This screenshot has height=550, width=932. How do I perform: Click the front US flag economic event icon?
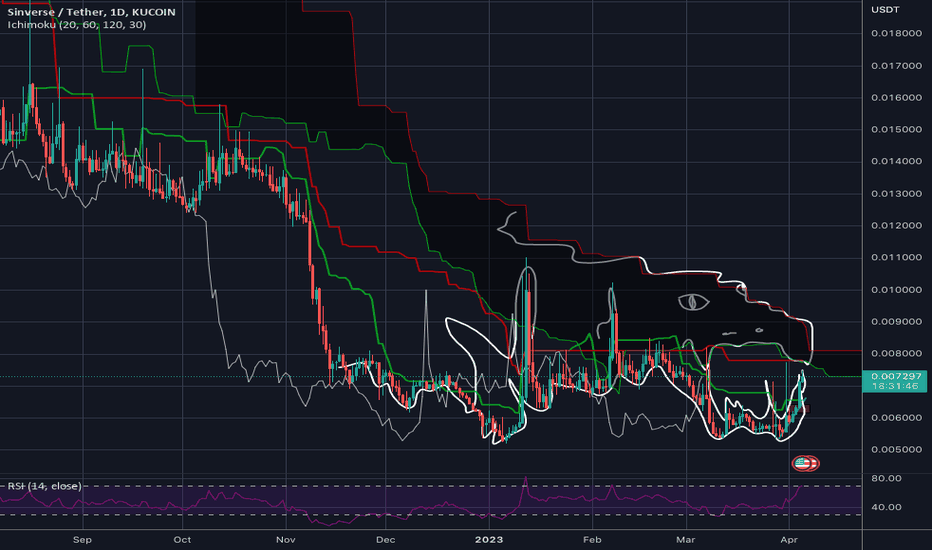click(x=802, y=463)
